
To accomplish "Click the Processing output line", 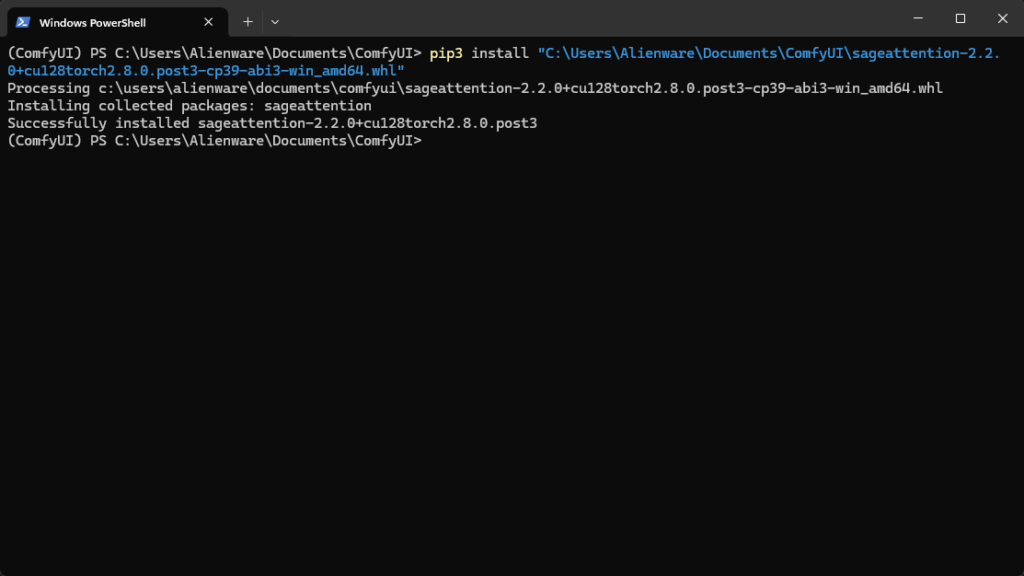I will pyautogui.click(x=474, y=89).
